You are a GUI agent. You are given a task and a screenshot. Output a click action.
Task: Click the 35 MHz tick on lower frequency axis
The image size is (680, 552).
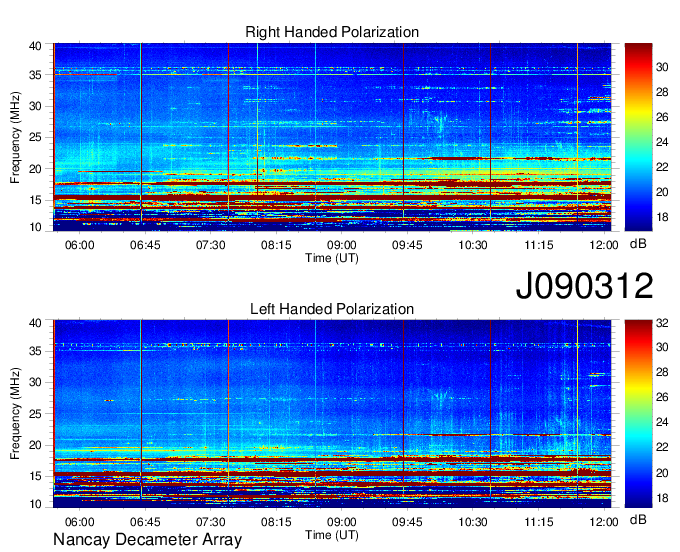point(35,351)
